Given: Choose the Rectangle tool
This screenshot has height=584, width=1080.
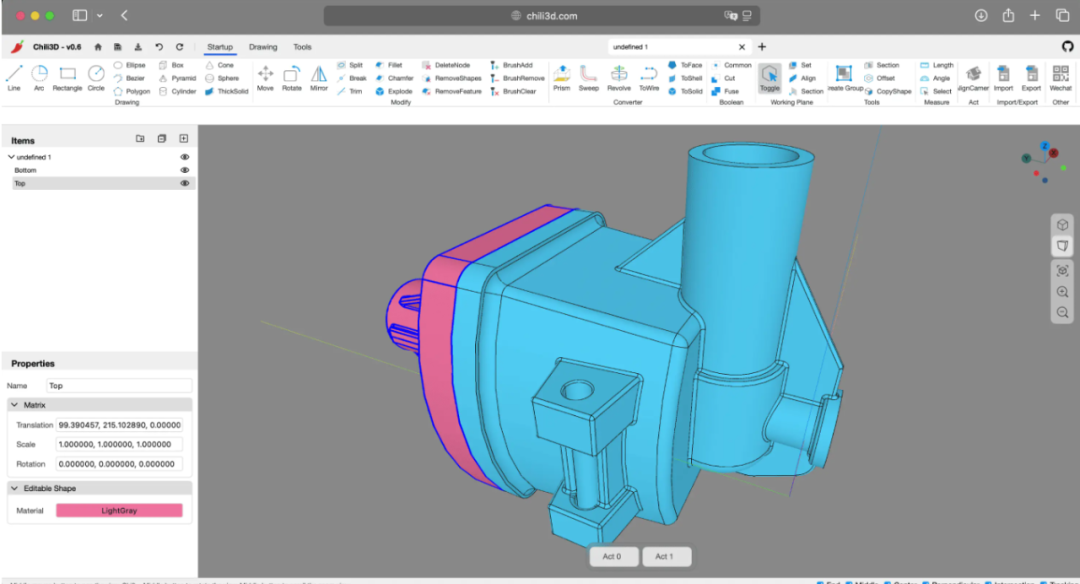Looking at the screenshot, I should coord(67,77).
